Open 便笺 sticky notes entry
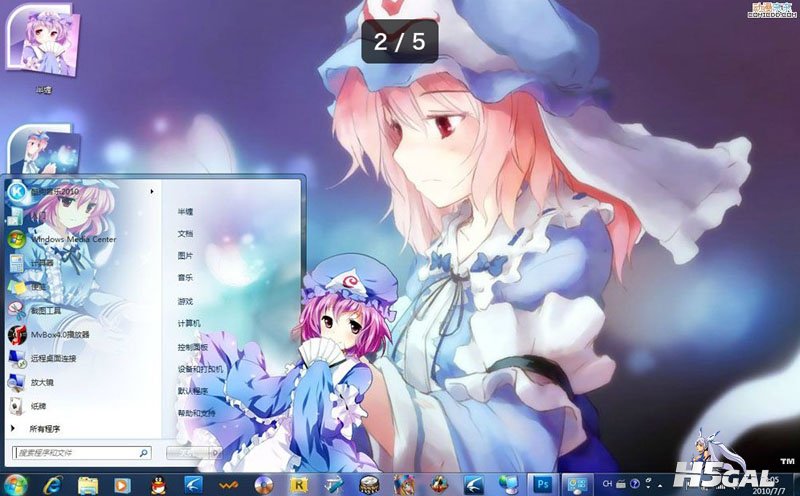Screen dimensions: 800x496 point(81,287)
